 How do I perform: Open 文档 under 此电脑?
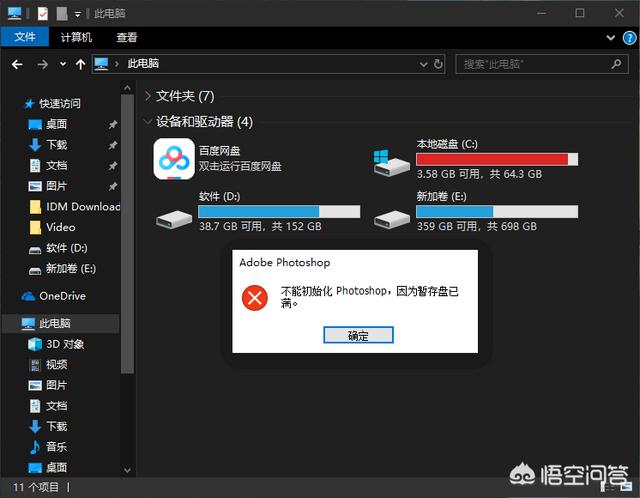(x=56, y=406)
